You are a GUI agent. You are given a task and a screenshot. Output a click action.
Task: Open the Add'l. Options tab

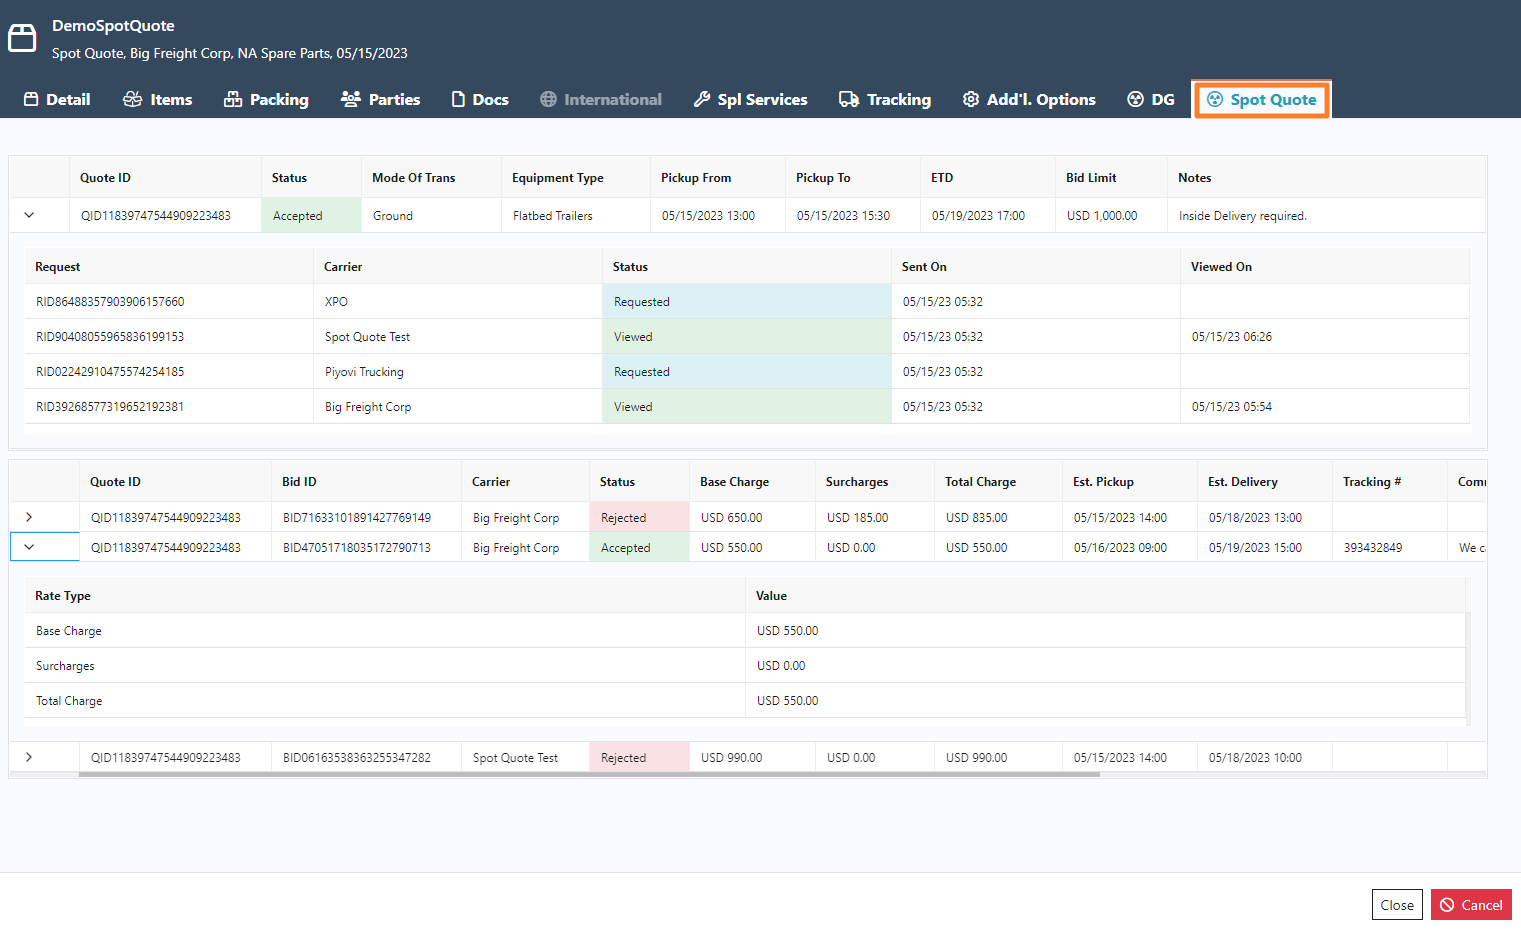tap(1030, 99)
